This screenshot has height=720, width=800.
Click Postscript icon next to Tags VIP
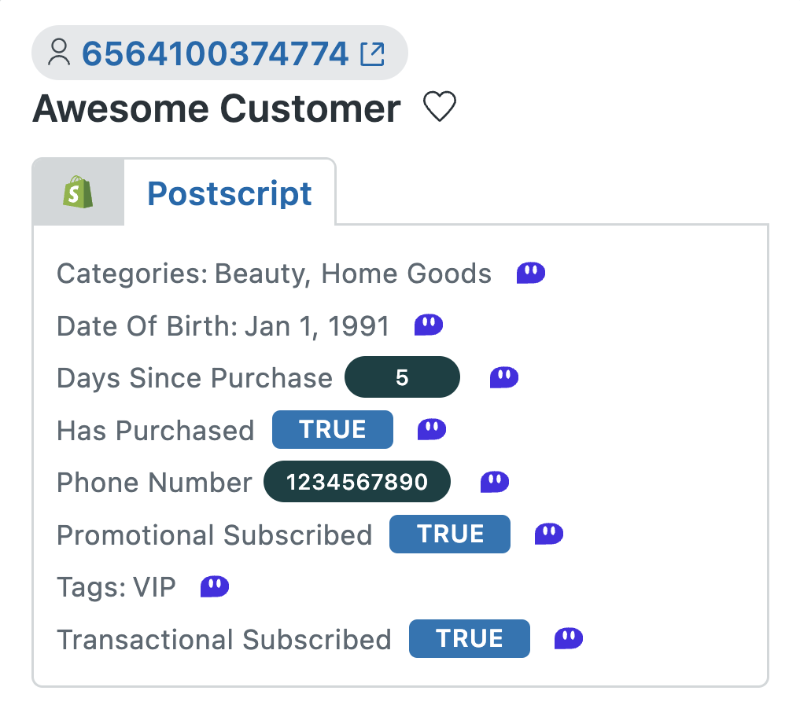click(x=215, y=587)
